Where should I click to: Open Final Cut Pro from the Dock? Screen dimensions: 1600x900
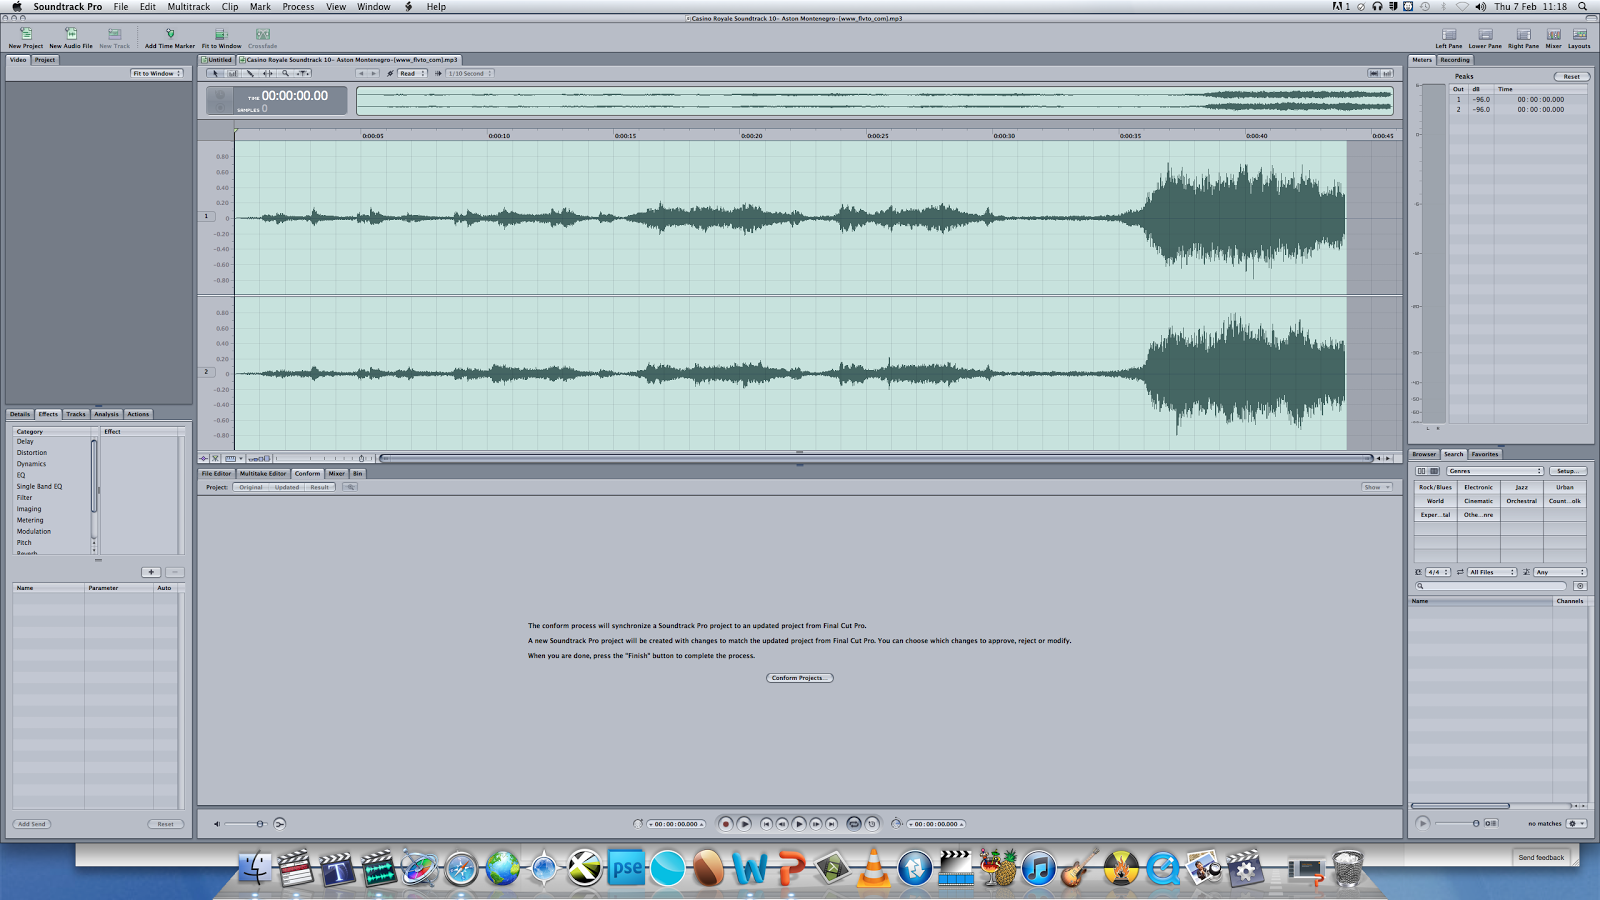[295, 868]
